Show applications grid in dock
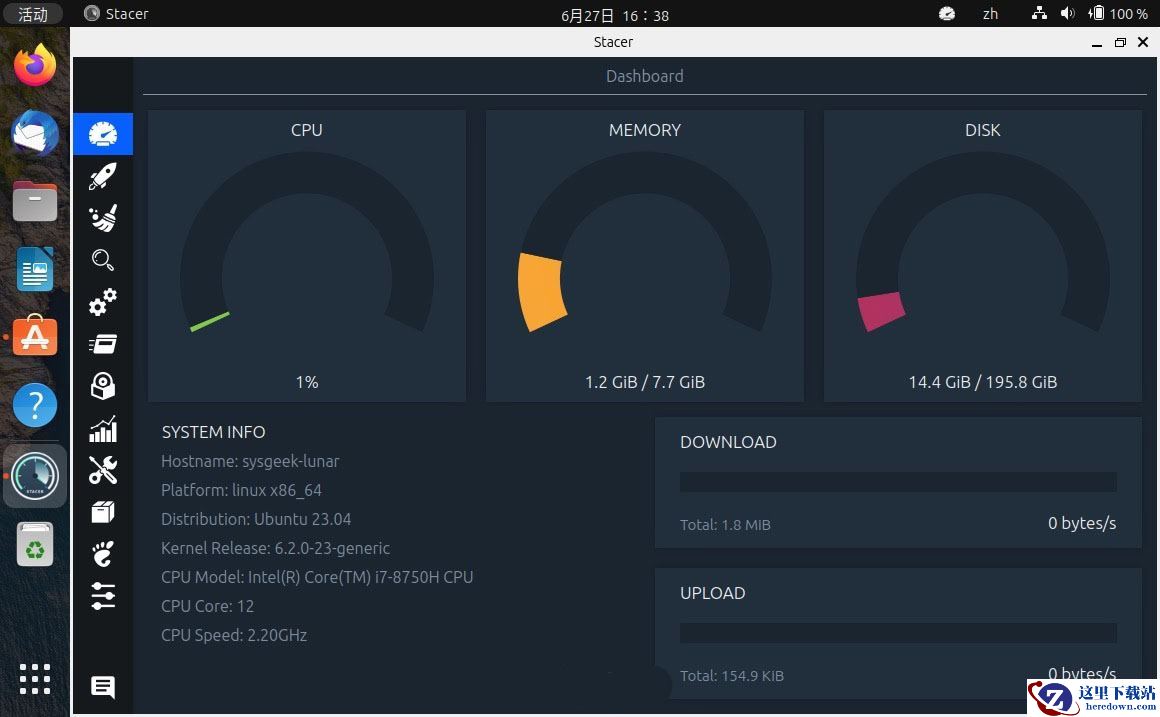 [35, 679]
